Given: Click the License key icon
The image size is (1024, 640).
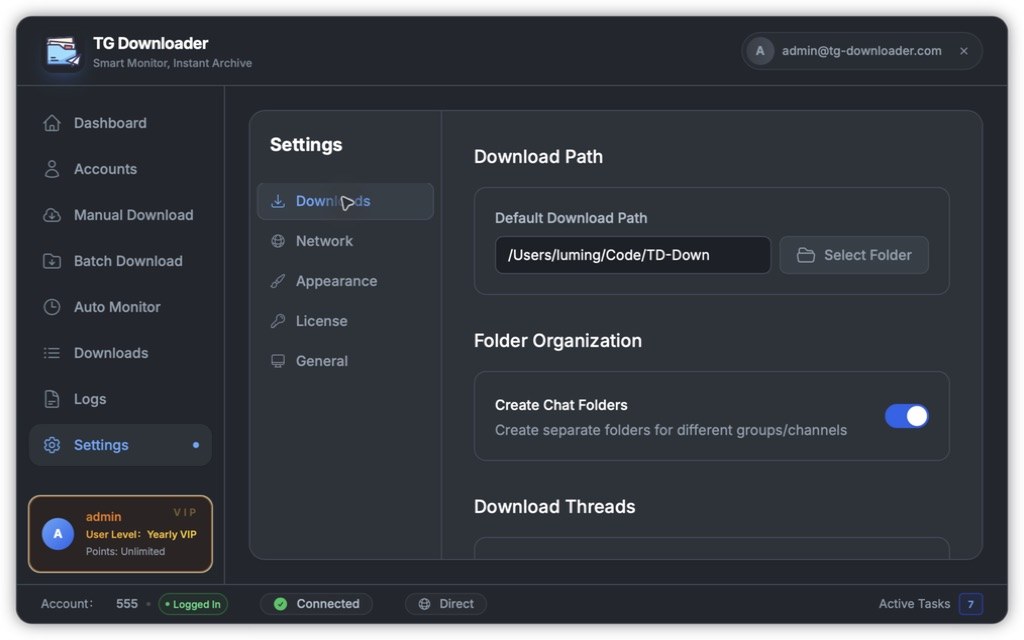Looking at the screenshot, I should tap(278, 321).
